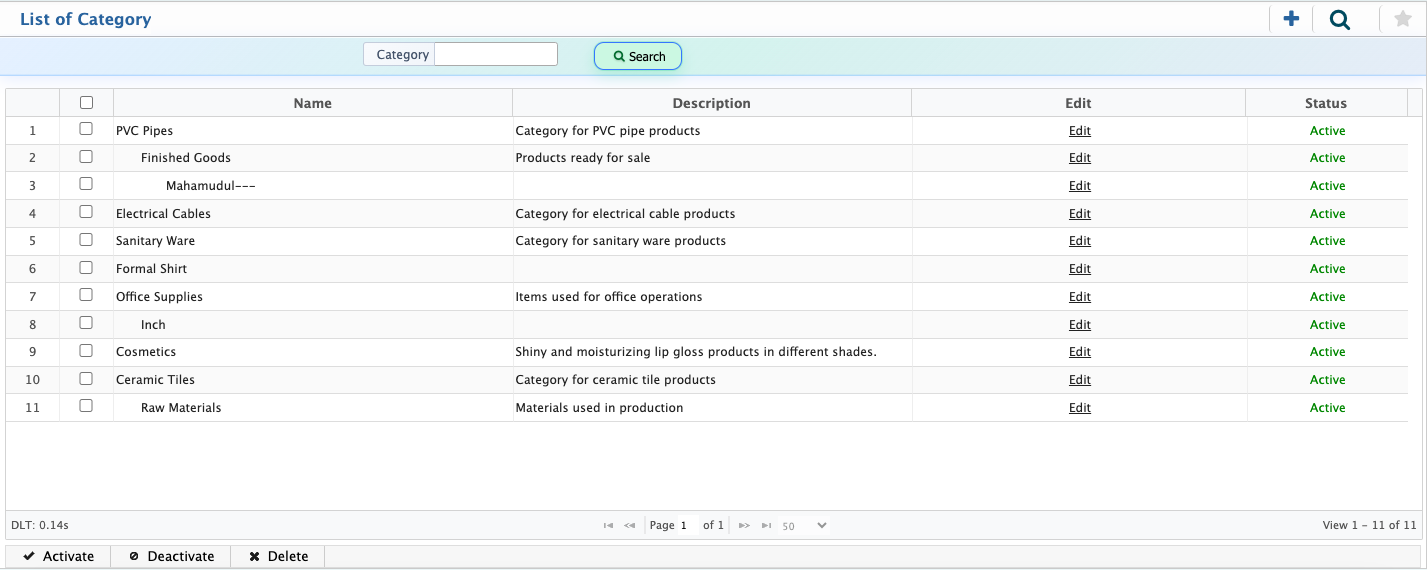Screen dimensions: 1427x570
Task: Click Edit link in Inch row
Action: (x=1080, y=325)
